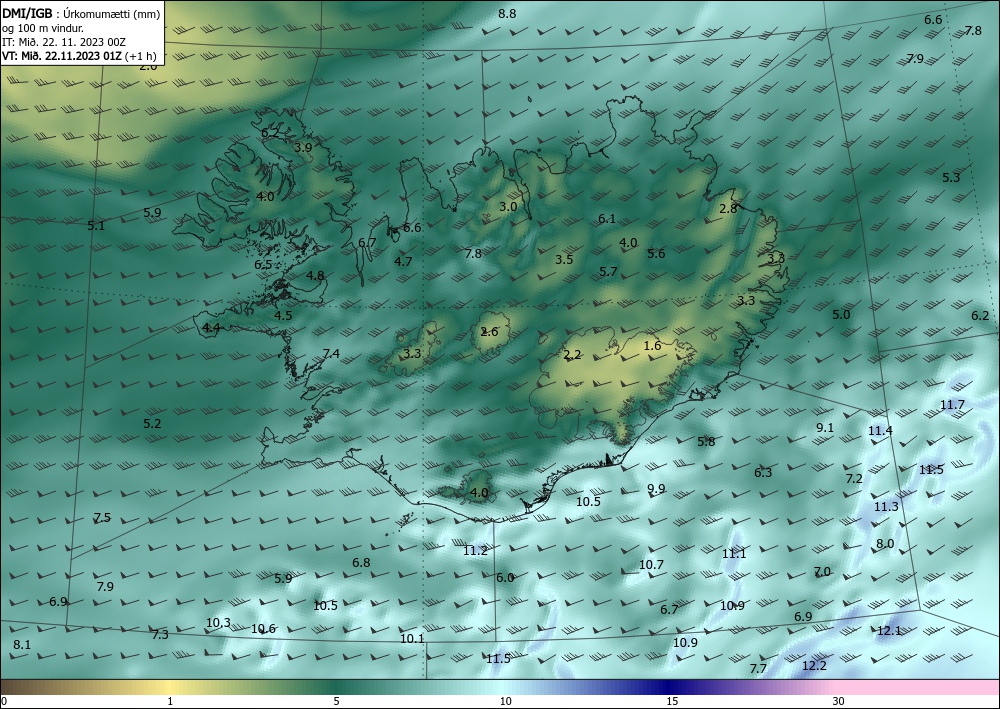Click the map value "5.7"
Screen dimensions: 1000x709
608,272
